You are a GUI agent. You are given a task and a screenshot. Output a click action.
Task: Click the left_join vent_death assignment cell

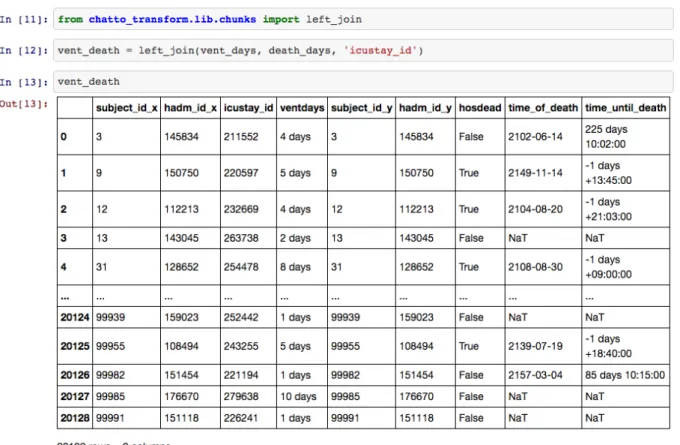pos(363,50)
